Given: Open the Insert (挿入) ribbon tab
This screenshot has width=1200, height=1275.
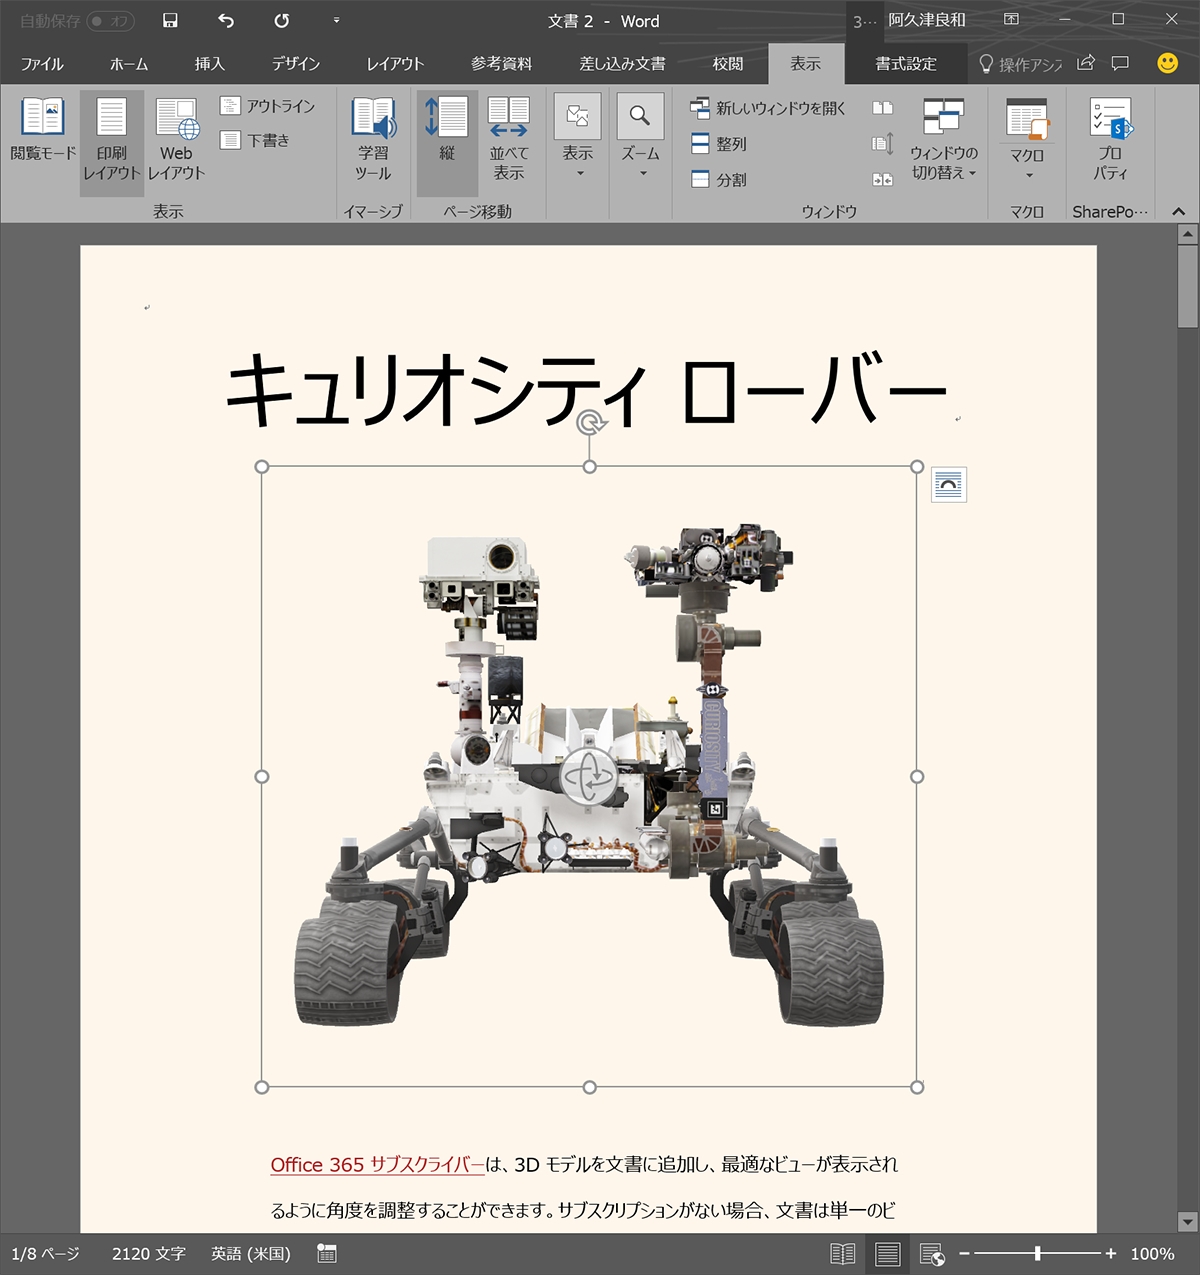Looking at the screenshot, I should 209,64.
